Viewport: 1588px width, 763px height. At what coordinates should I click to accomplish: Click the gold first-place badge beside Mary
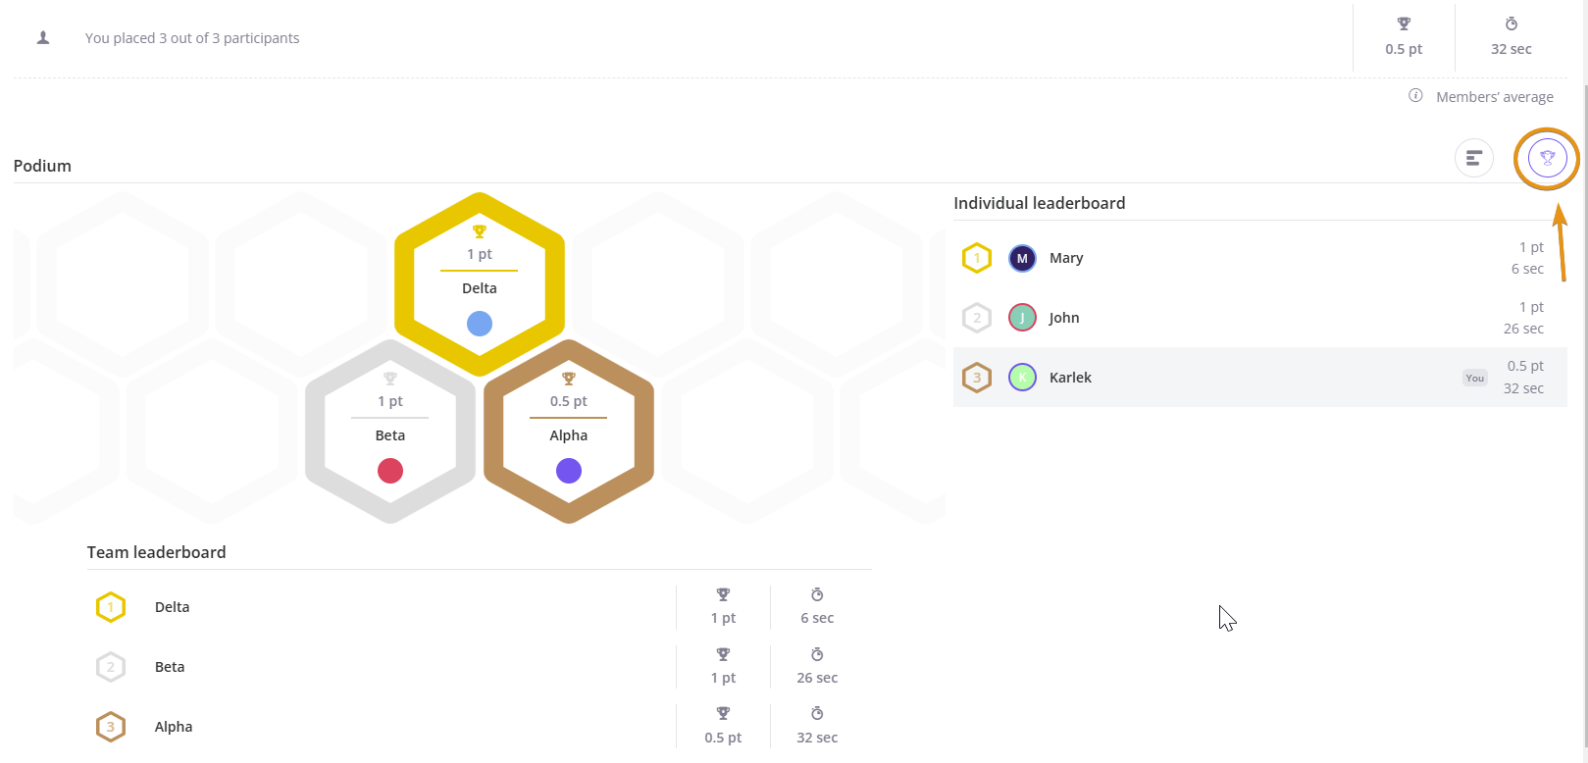tap(976, 258)
